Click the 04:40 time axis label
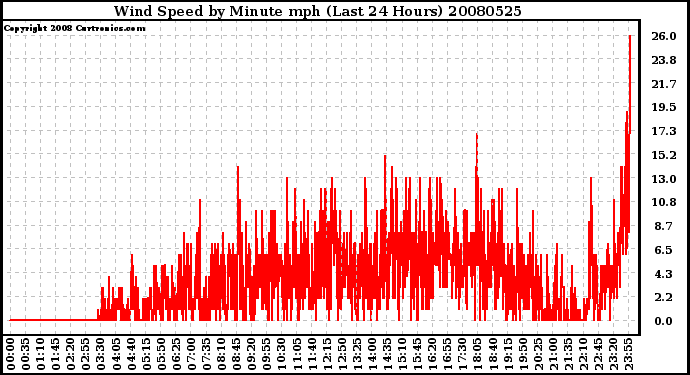 [131, 354]
